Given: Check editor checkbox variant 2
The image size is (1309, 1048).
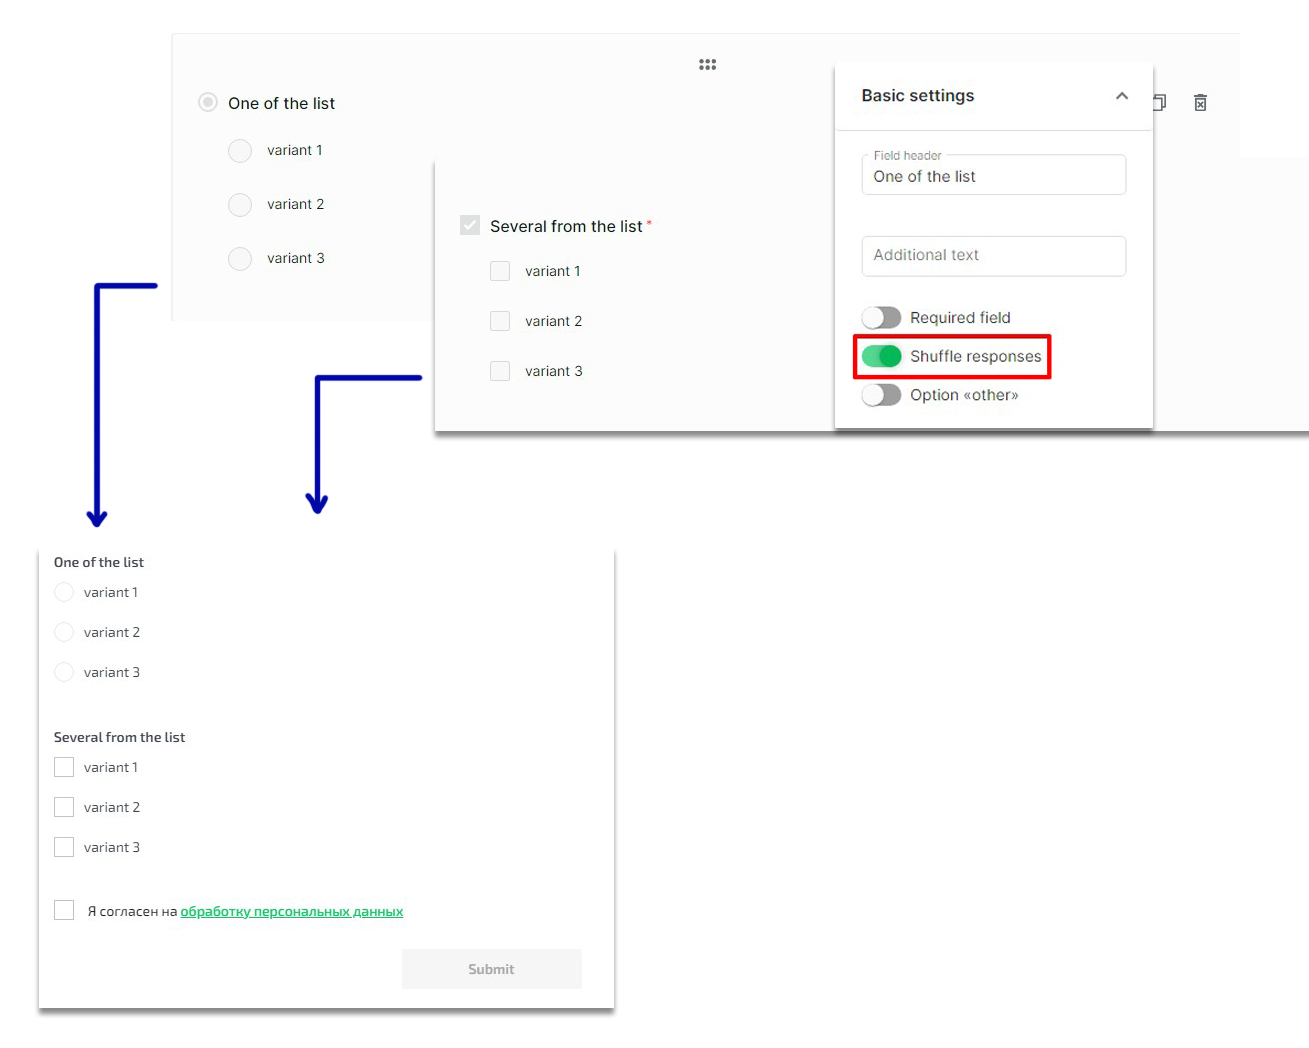Looking at the screenshot, I should [x=500, y=321].
